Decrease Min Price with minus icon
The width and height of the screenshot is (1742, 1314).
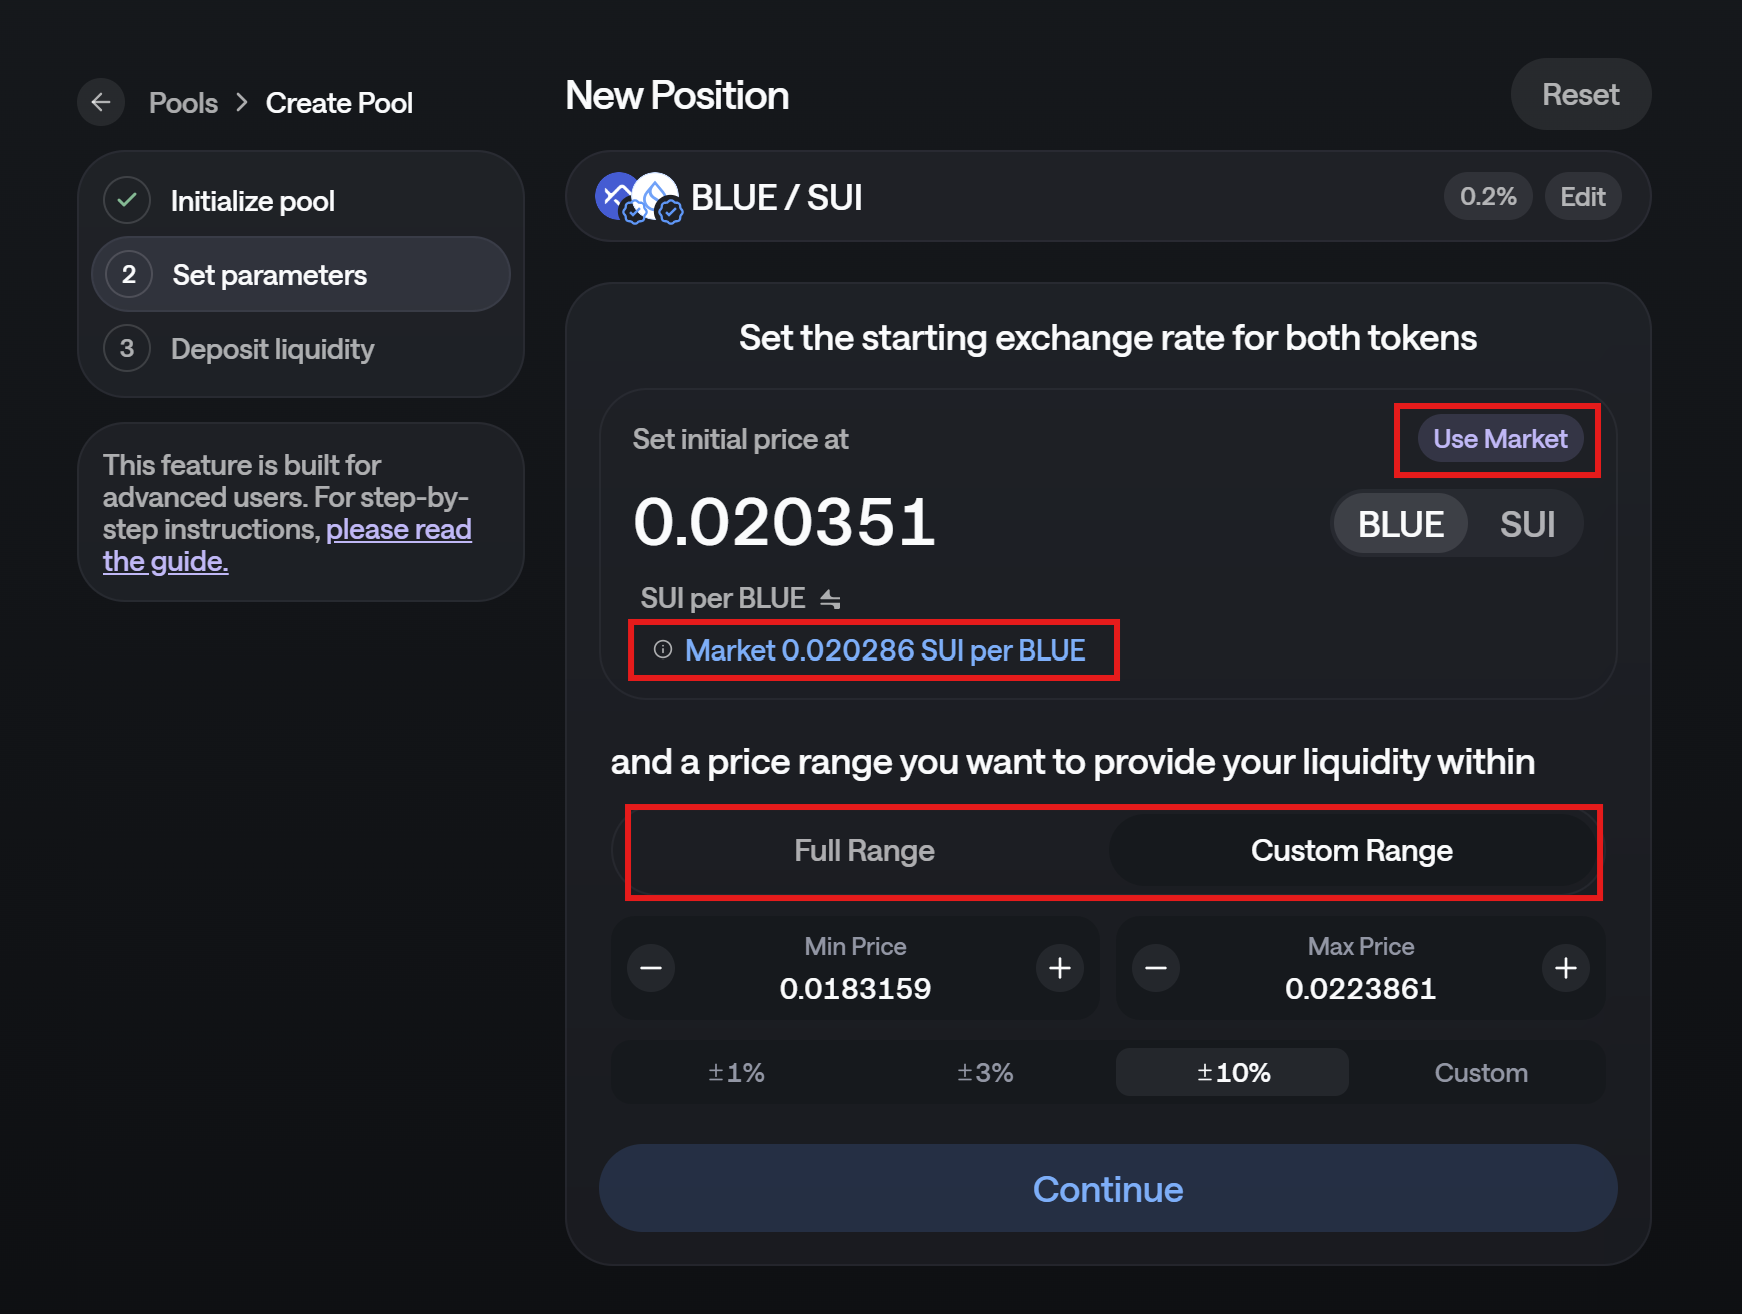(x=651, y=968)
